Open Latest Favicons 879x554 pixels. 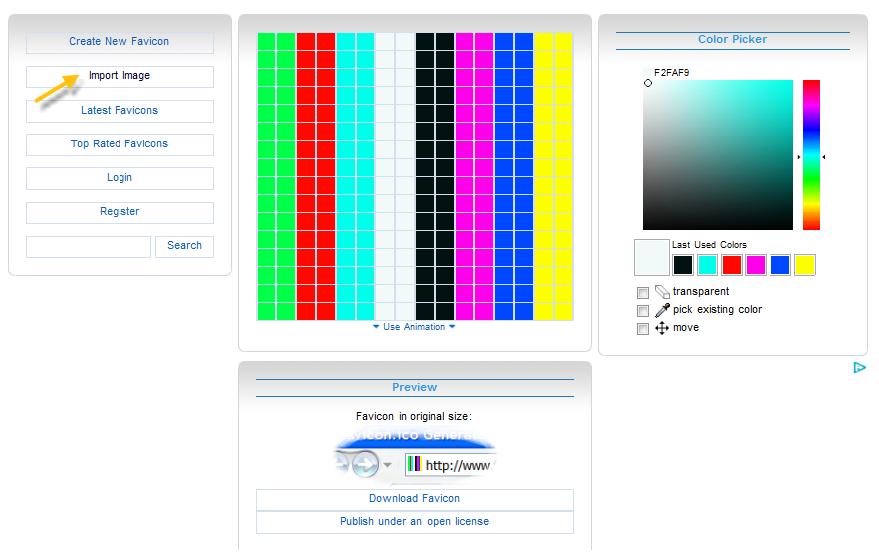coord(119,110)
